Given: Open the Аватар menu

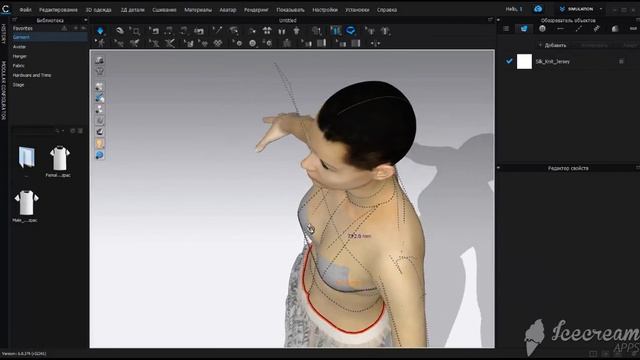Looking at the screenshot, I should (x=228, y=10).
